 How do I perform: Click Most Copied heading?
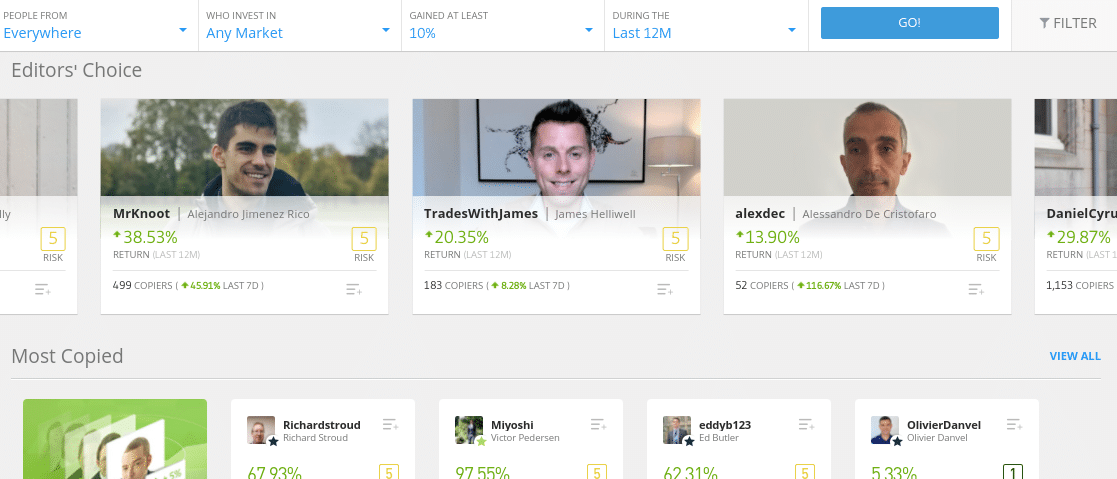tap(67, 356)
